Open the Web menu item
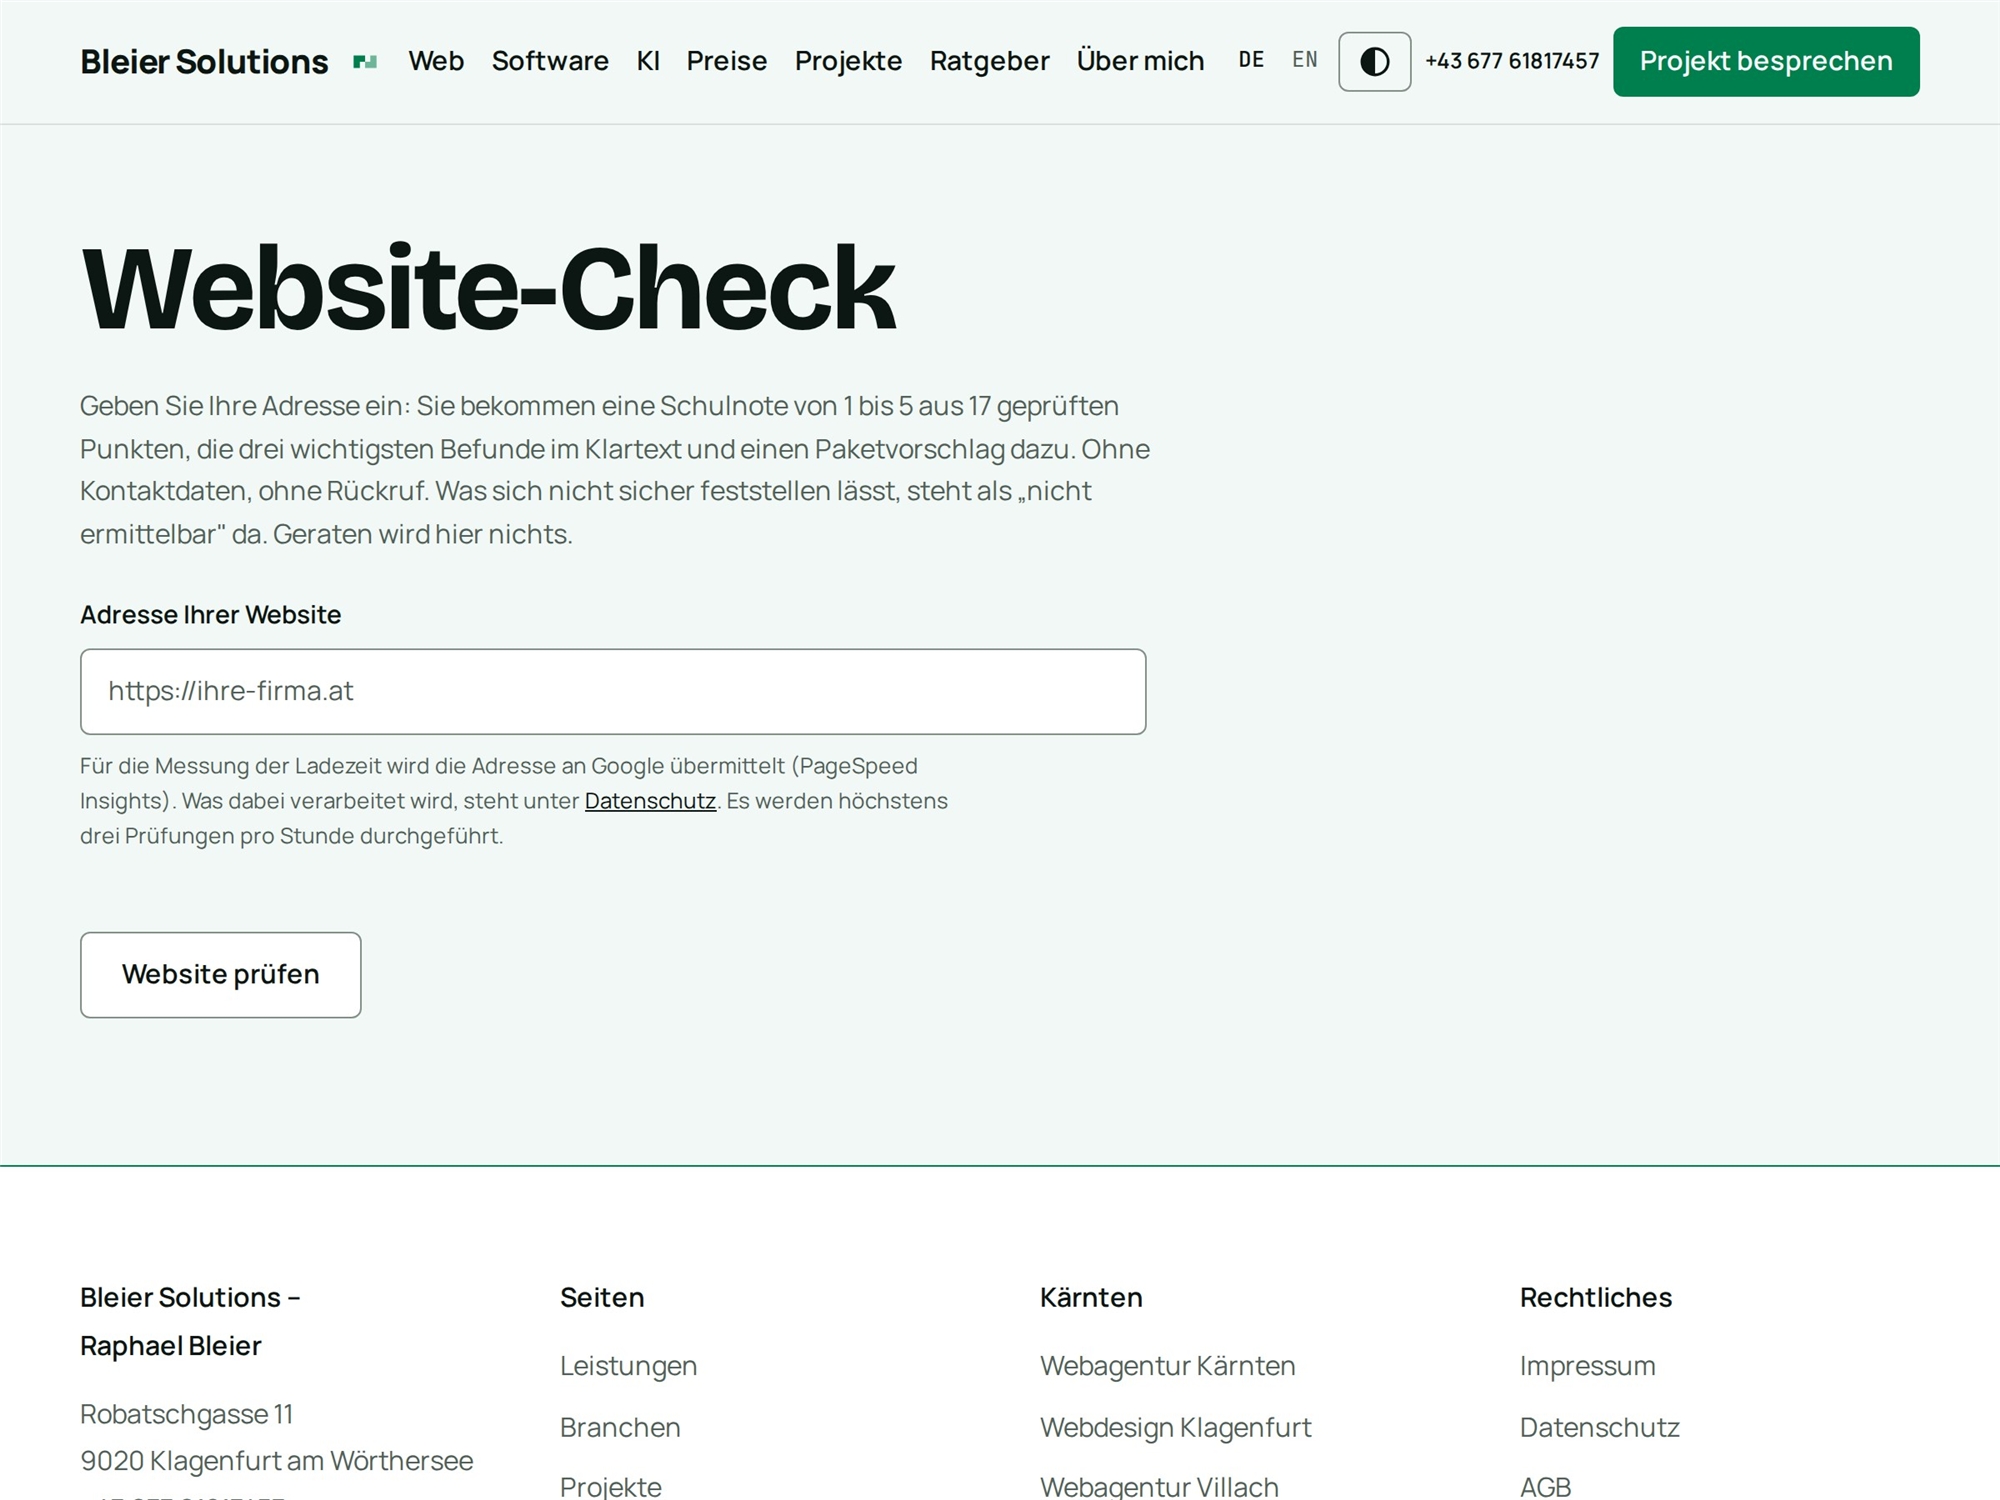2000x1500 pixels. (436, 61)
